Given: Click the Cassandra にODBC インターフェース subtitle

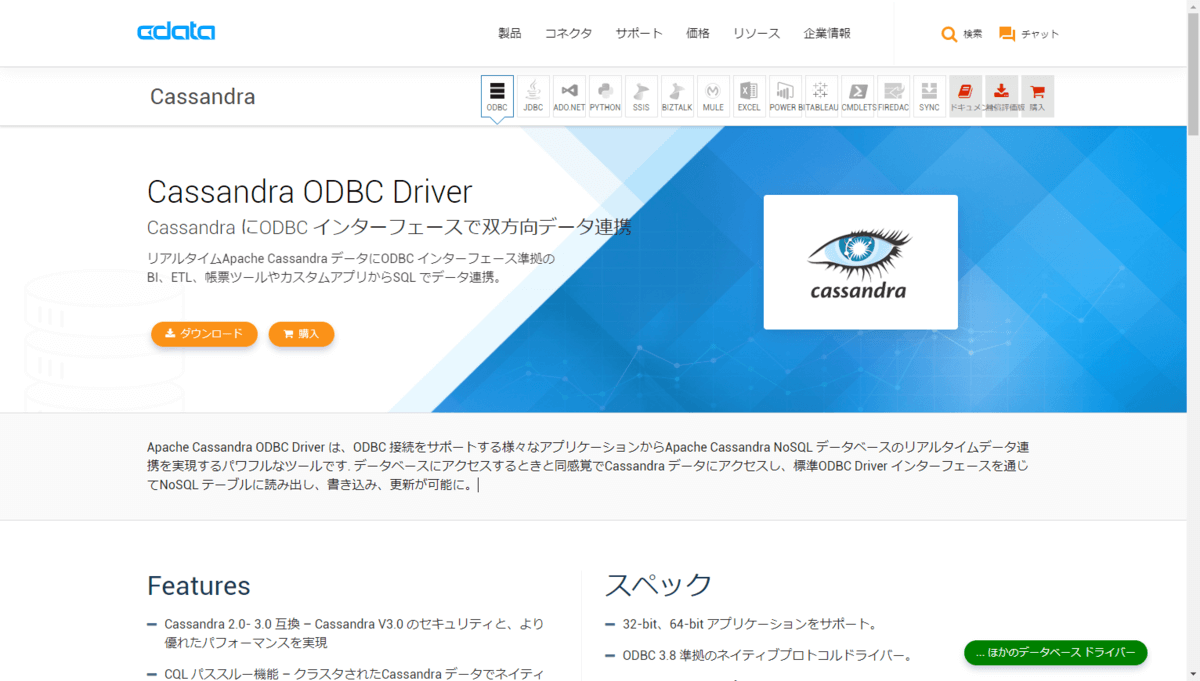Looking at the screenshot, I should pyautogui.click(x=389, y=227).
